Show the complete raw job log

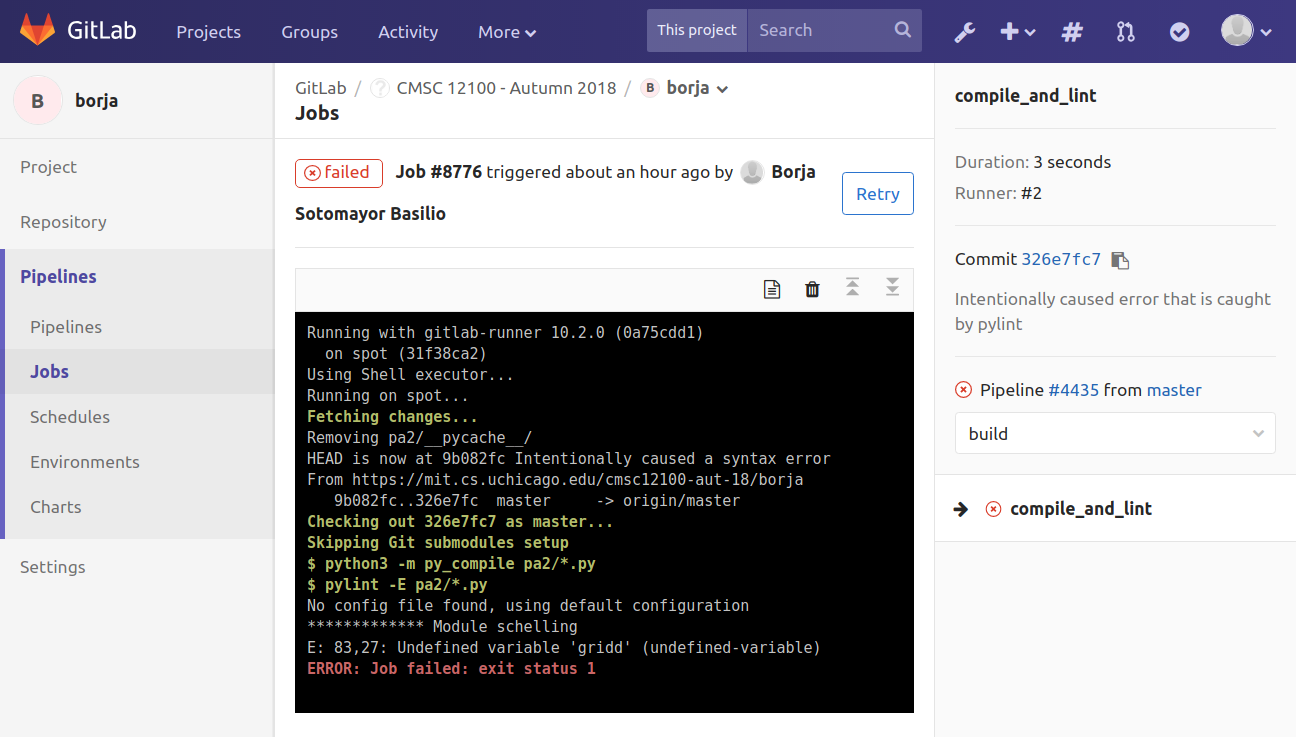coord(772,289)
